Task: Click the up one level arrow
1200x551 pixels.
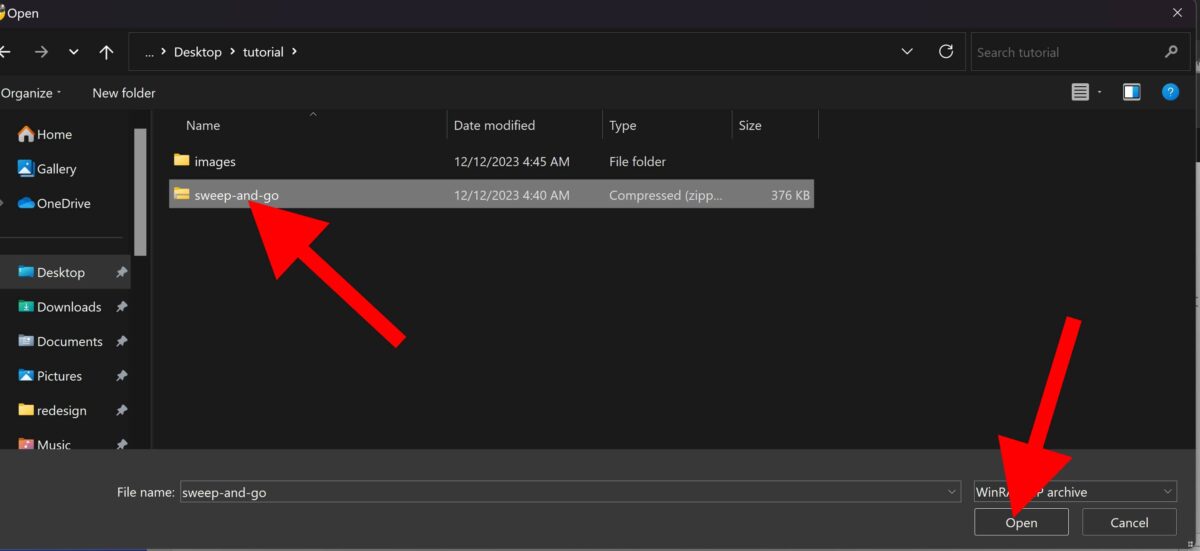Action: coord(106,52)
